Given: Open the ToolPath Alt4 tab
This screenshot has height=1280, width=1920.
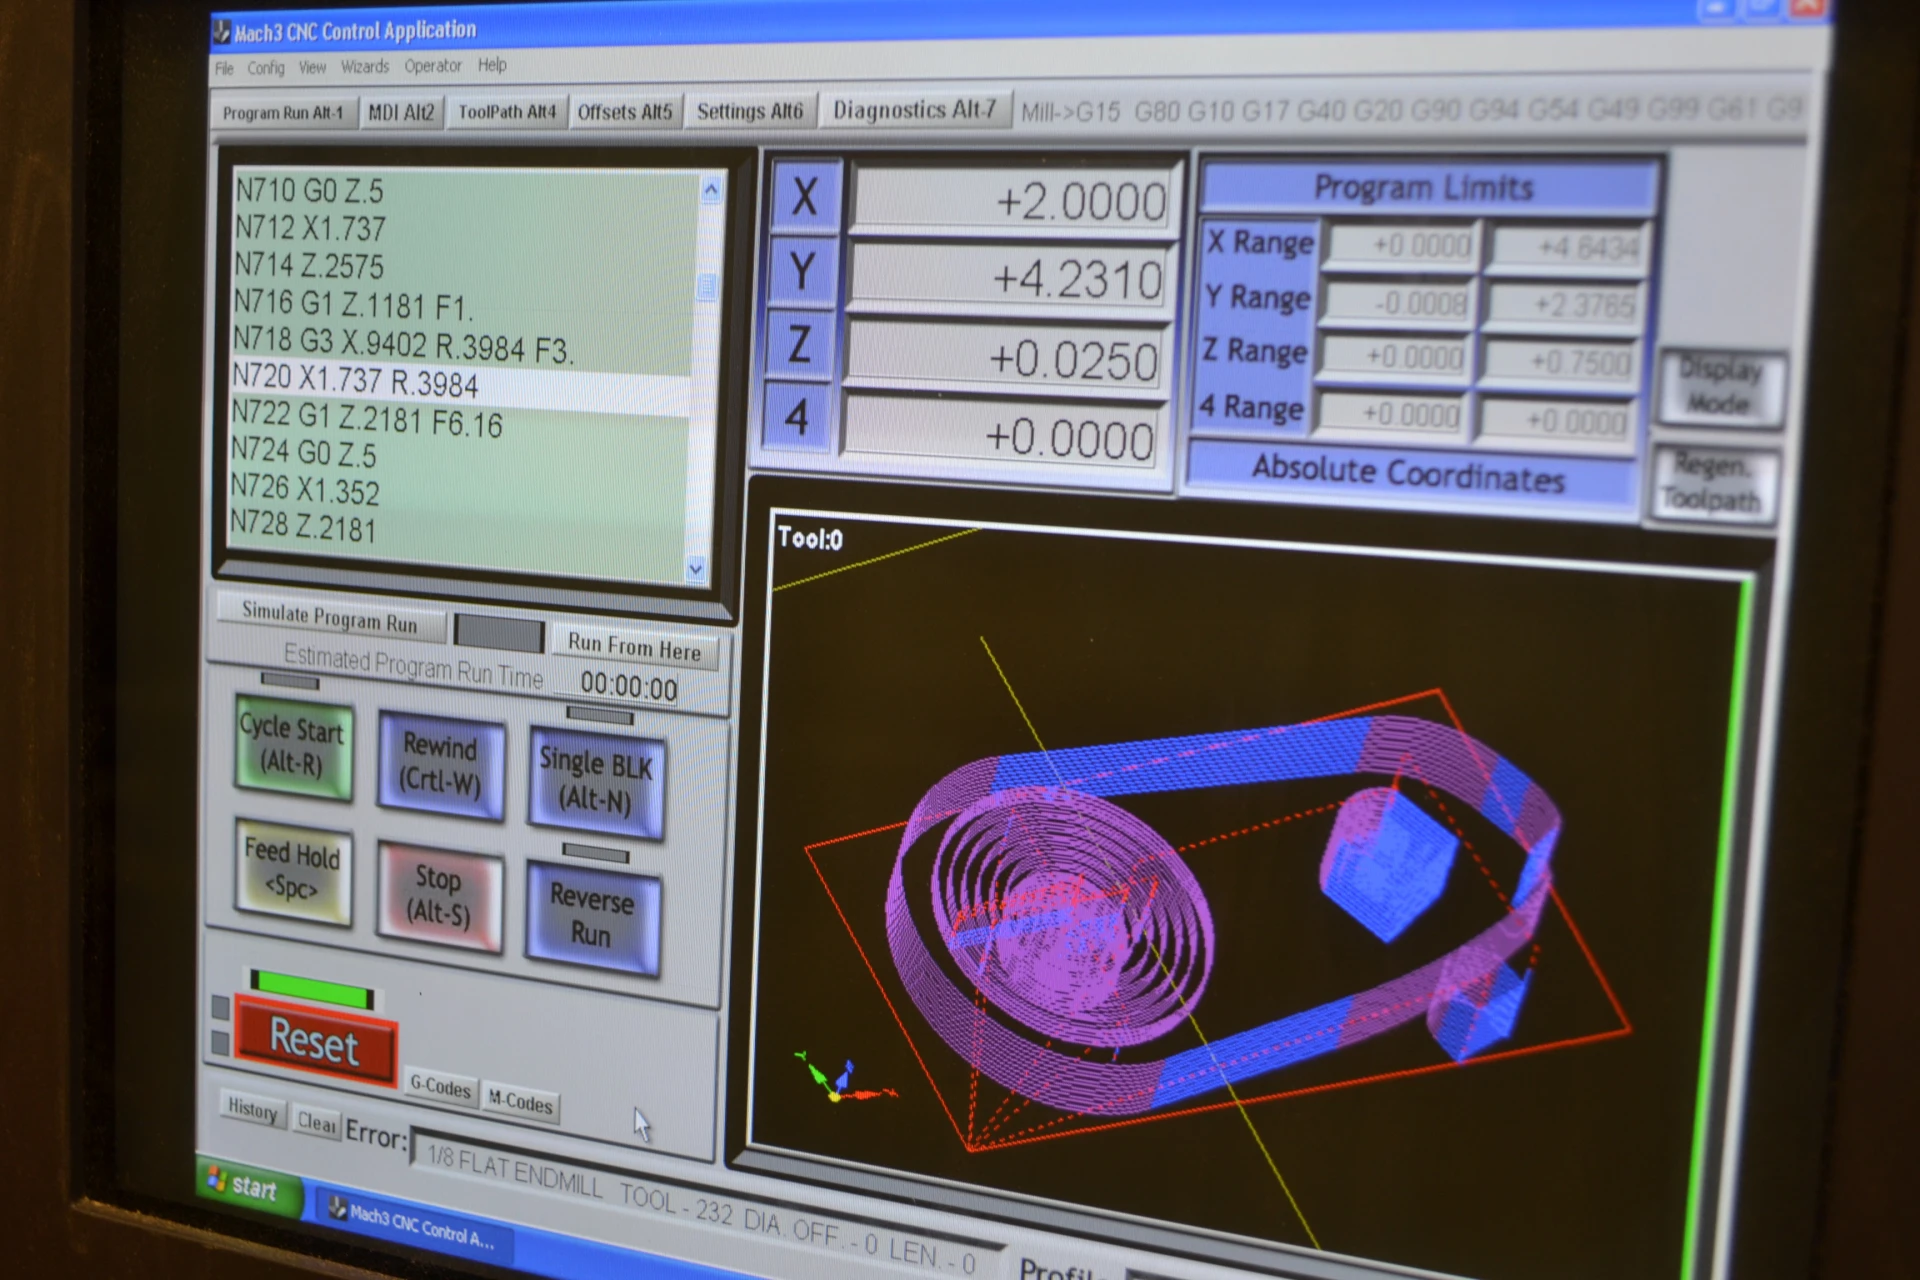Looking at the screenshot, I should 506,112.
